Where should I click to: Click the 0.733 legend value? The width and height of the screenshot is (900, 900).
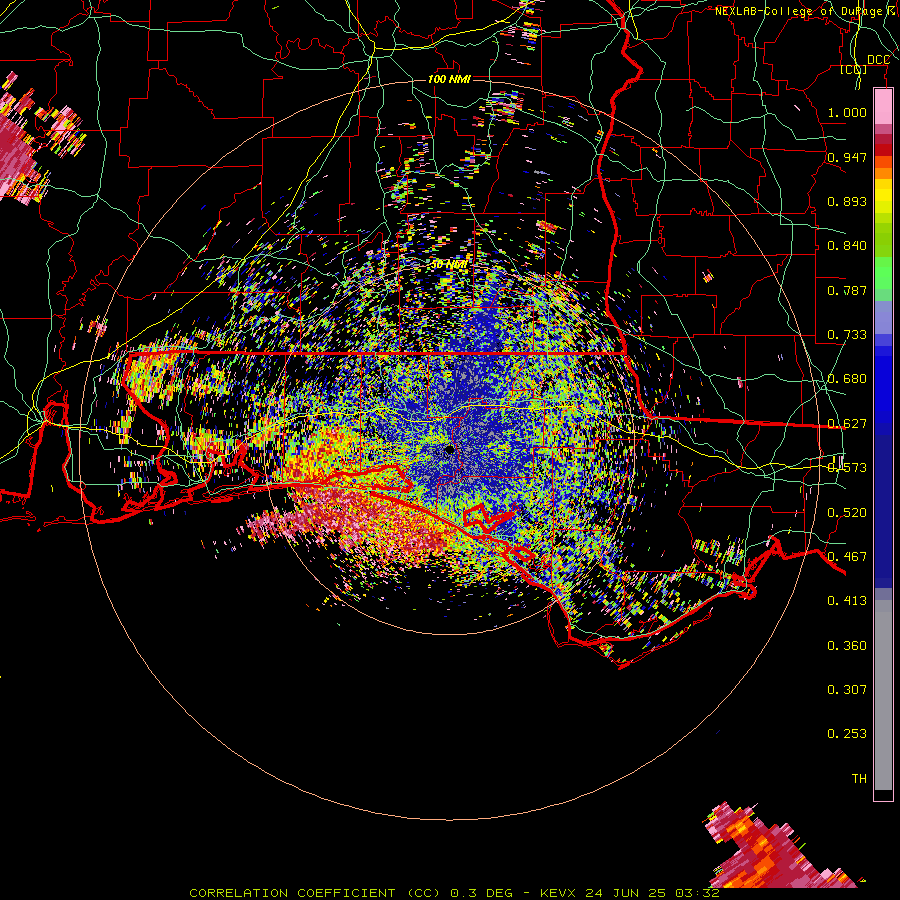click(847, 335)
